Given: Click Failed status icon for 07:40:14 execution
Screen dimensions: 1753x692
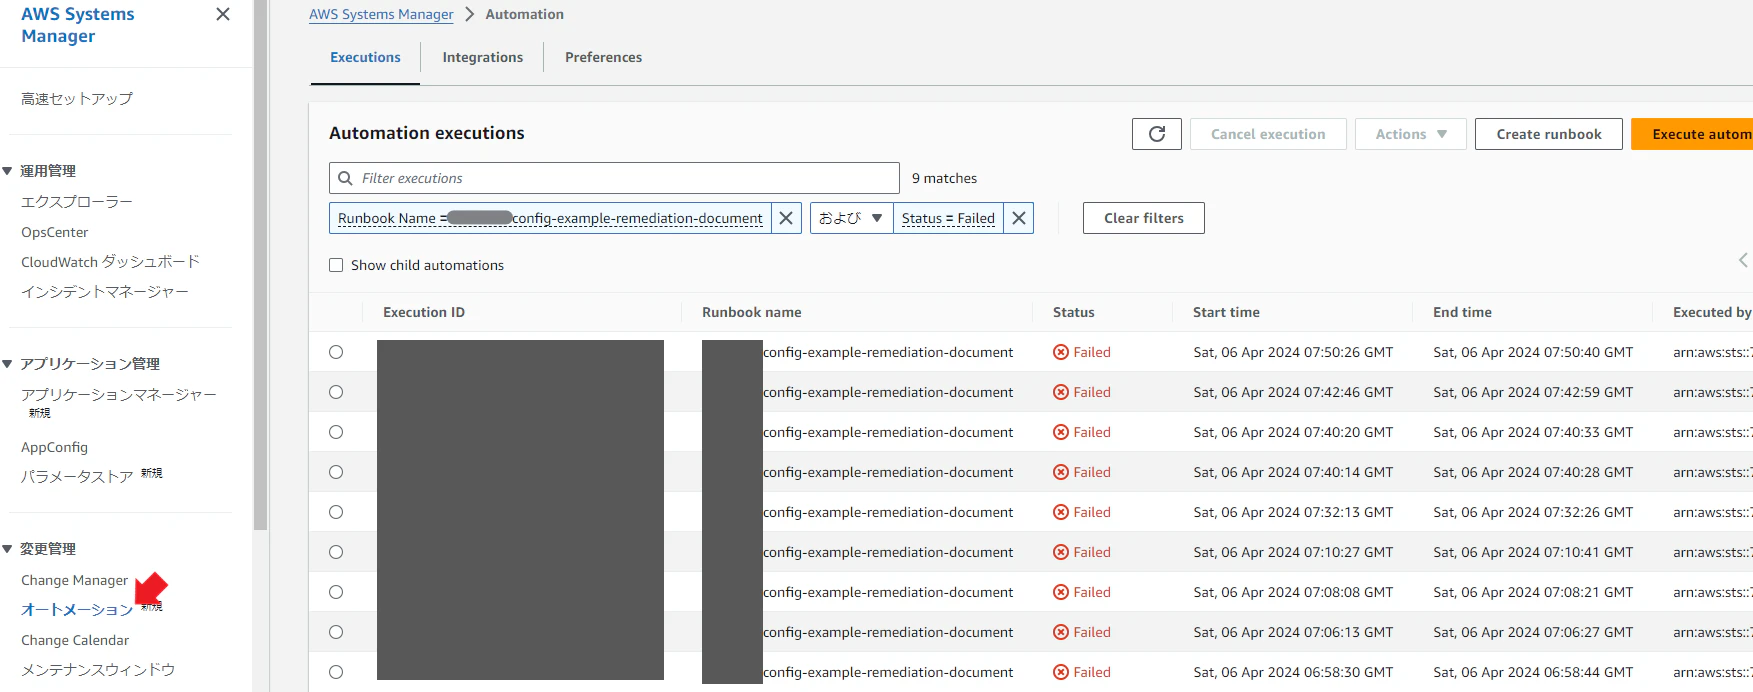Looking at the screenshot, I should click(1061, 472).
